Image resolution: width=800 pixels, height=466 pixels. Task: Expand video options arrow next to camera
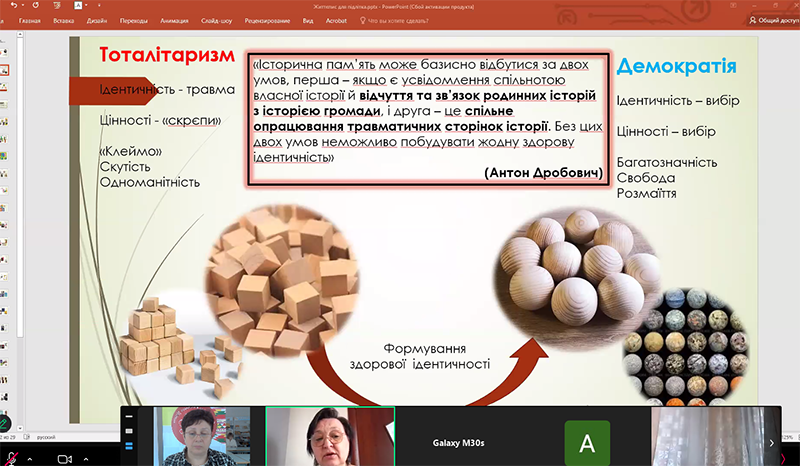pos(86,459)
